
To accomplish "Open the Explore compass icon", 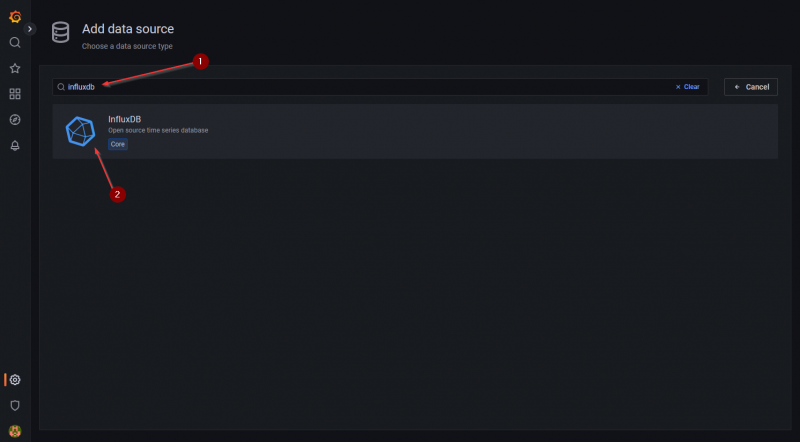I will [15, 119].
